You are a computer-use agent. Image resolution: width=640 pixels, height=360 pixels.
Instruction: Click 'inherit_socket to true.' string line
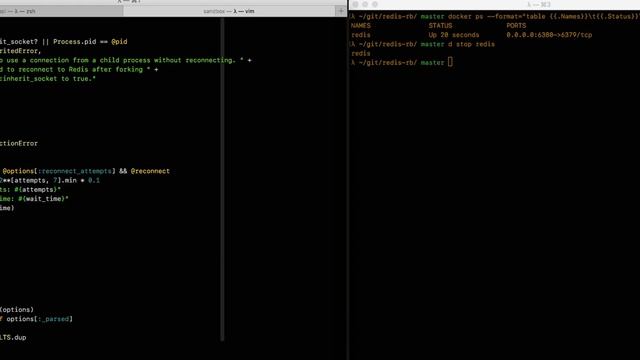tap(48, 78)
